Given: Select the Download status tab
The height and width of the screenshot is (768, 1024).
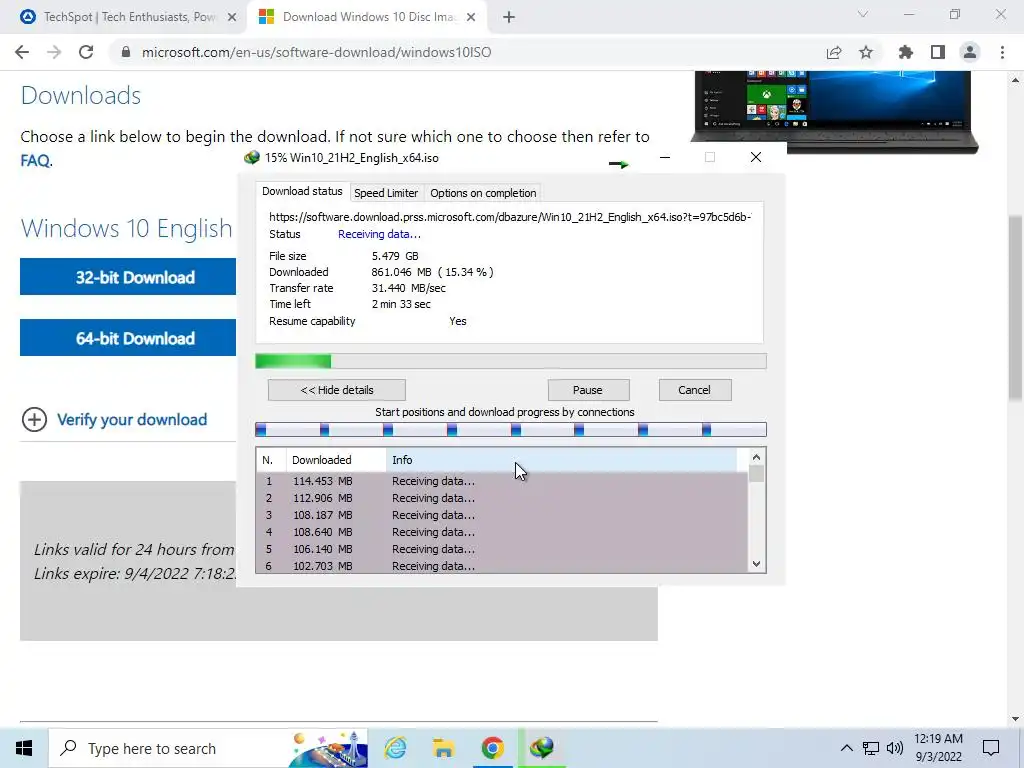Looking at the screenshot, I should (302, 191).
